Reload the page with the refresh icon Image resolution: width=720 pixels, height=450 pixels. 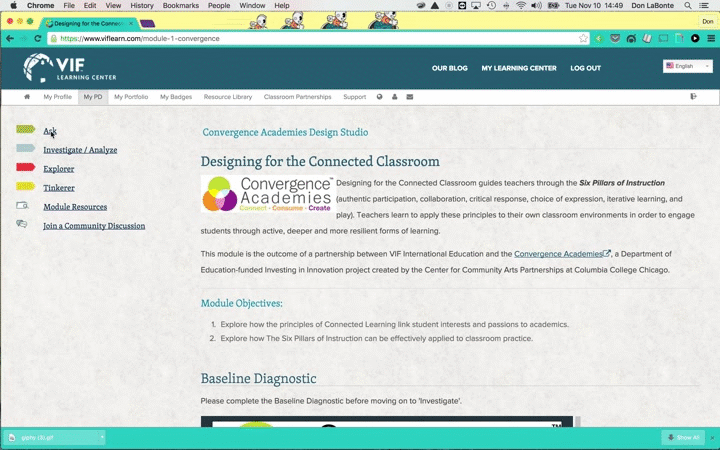38,39
